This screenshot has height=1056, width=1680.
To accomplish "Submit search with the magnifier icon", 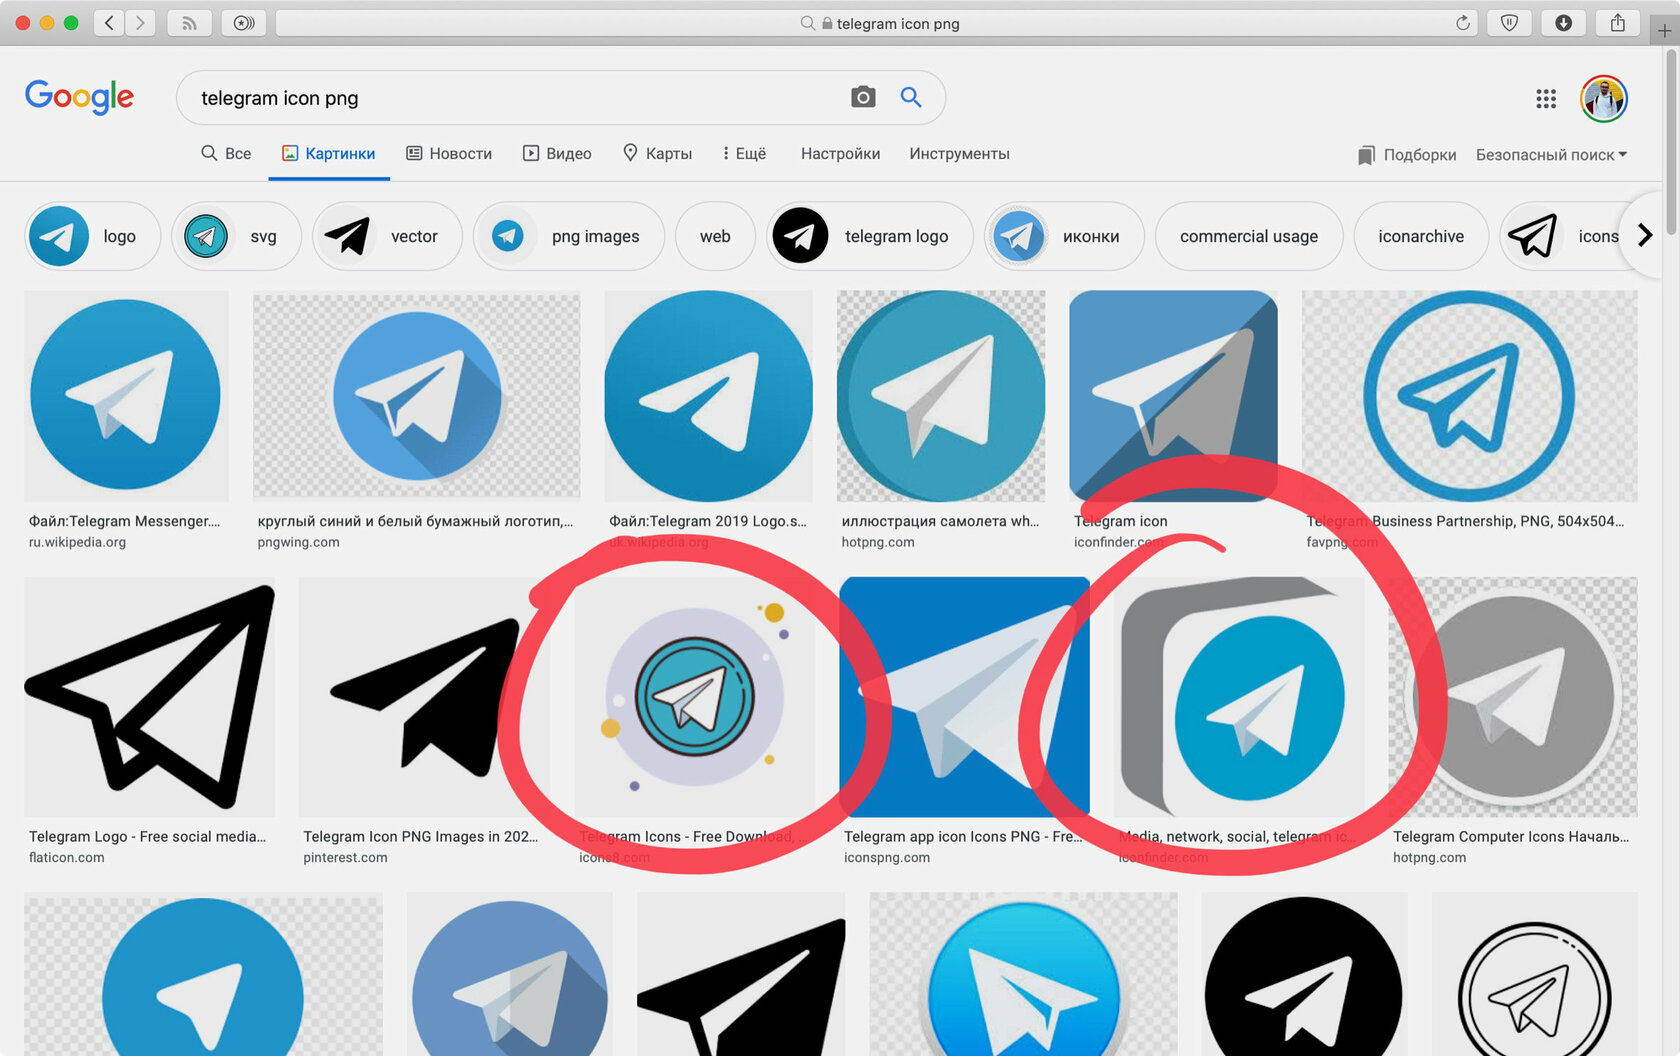I will [911, 97].
